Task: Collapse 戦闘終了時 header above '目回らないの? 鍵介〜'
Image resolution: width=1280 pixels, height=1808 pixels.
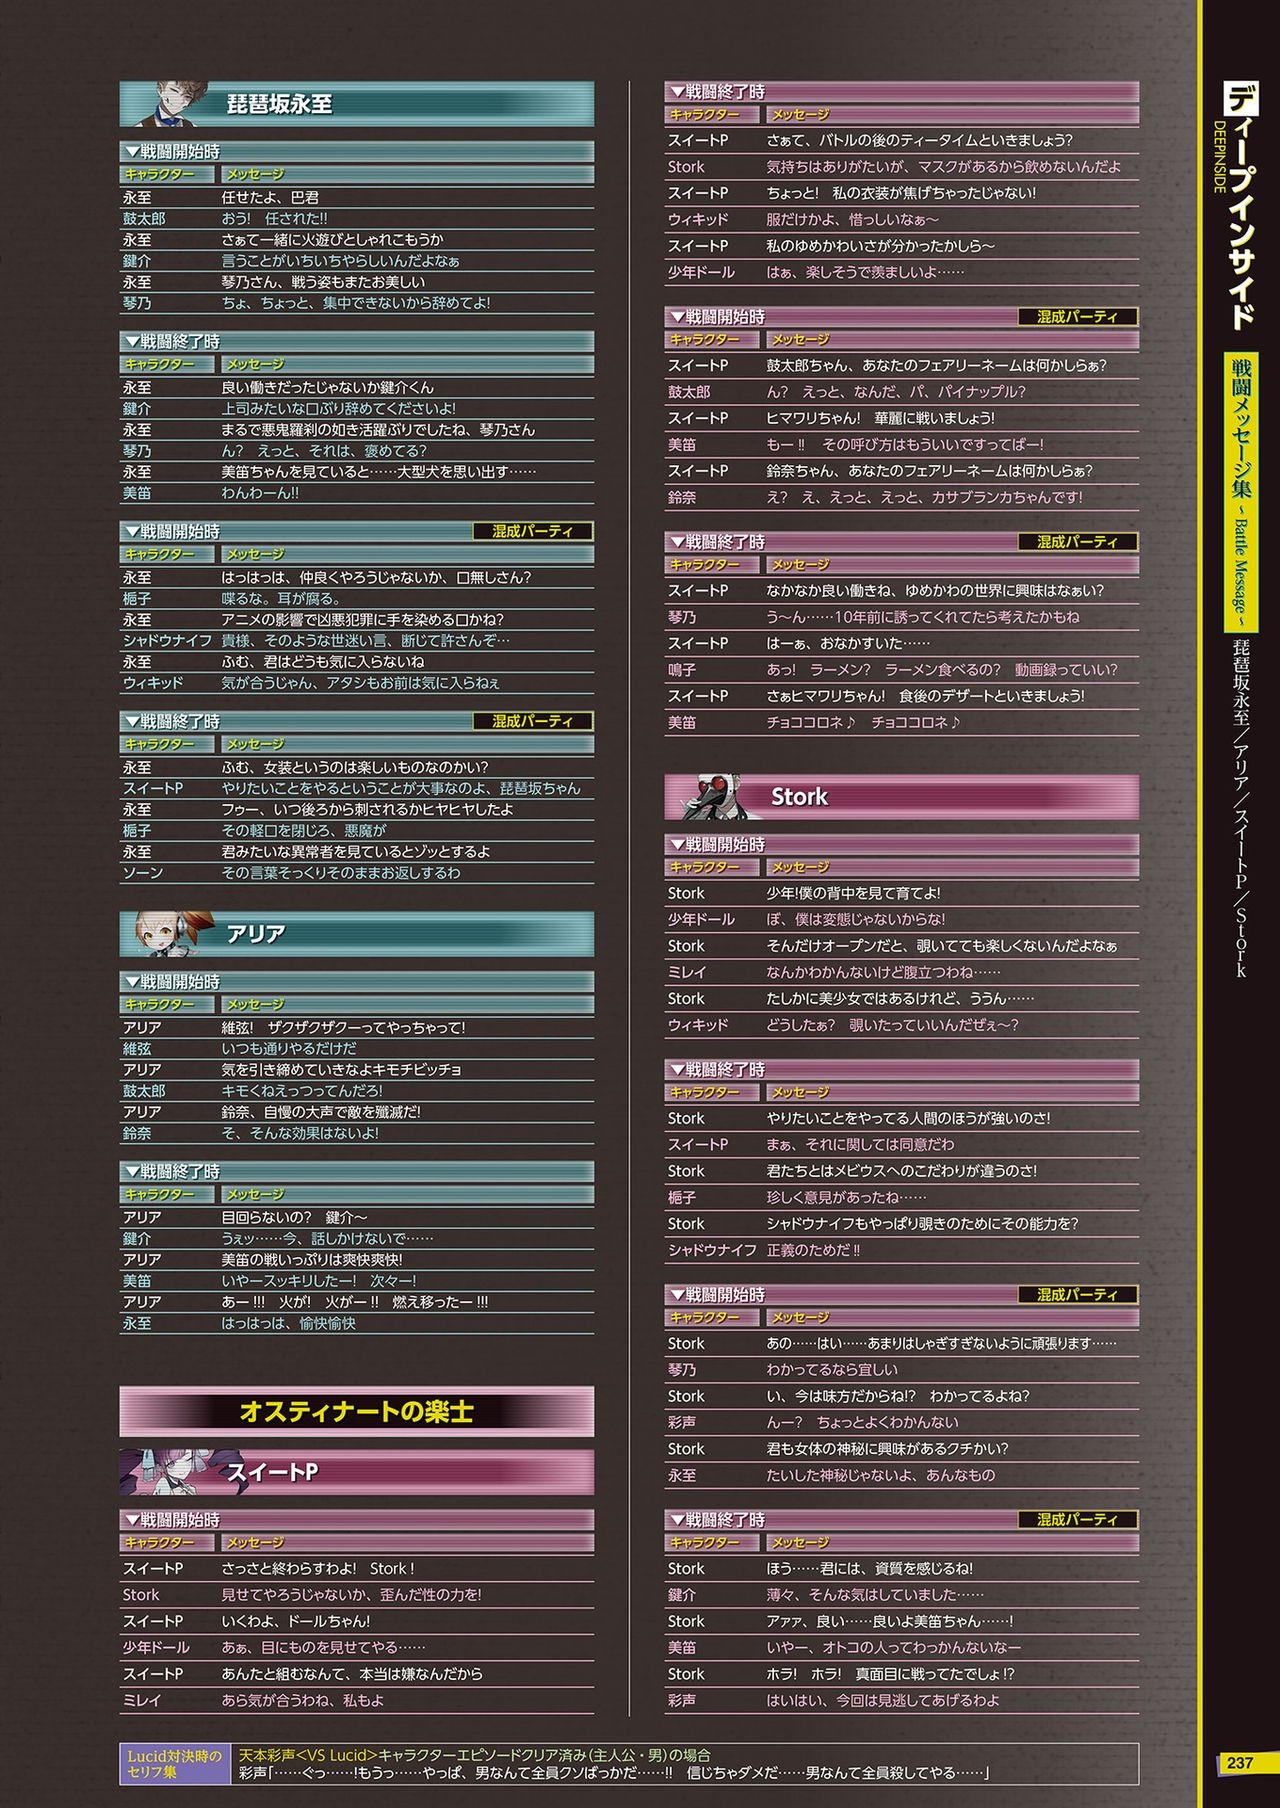Action: [x=357, y=1172]
